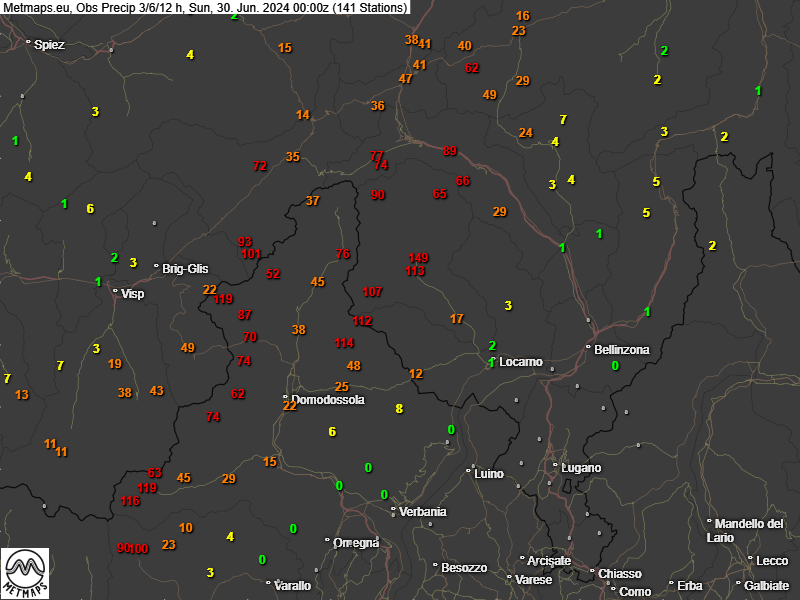Click the Omegna town label
Image resolution: width=800 pixels, height=600 pixels.
pyautogui.click(x=357, y=543)
